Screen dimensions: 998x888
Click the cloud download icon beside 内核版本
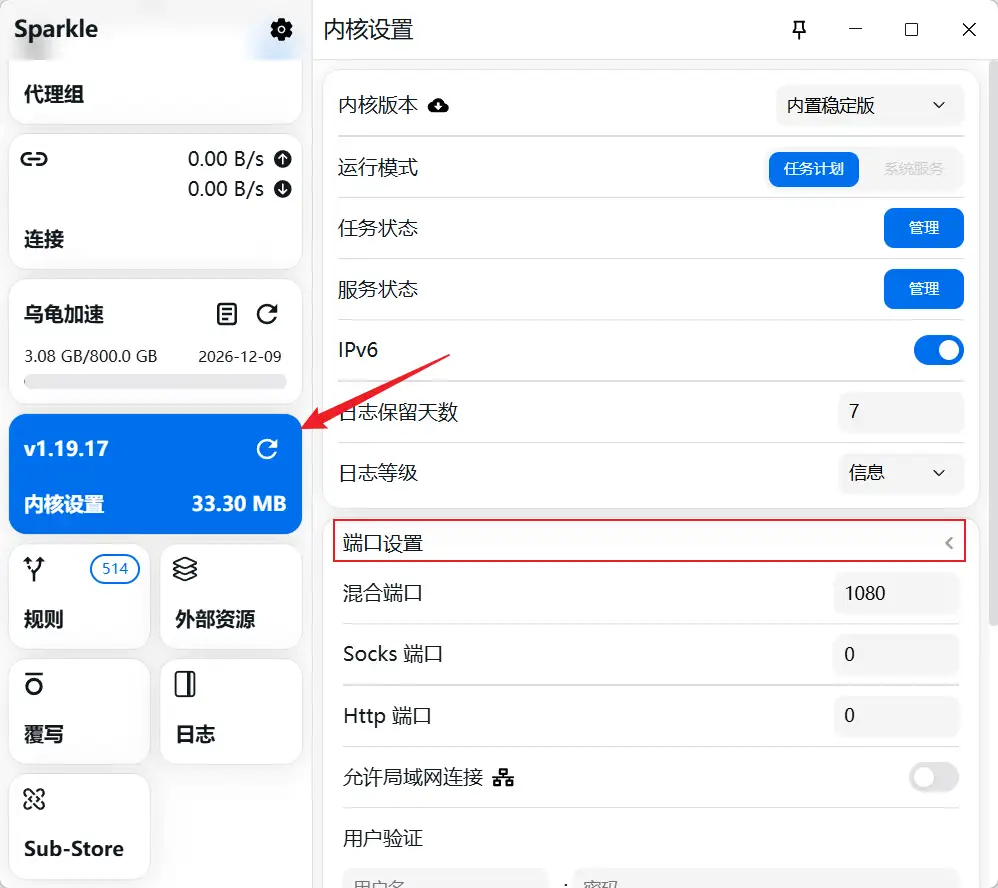(x=438, y=106)
